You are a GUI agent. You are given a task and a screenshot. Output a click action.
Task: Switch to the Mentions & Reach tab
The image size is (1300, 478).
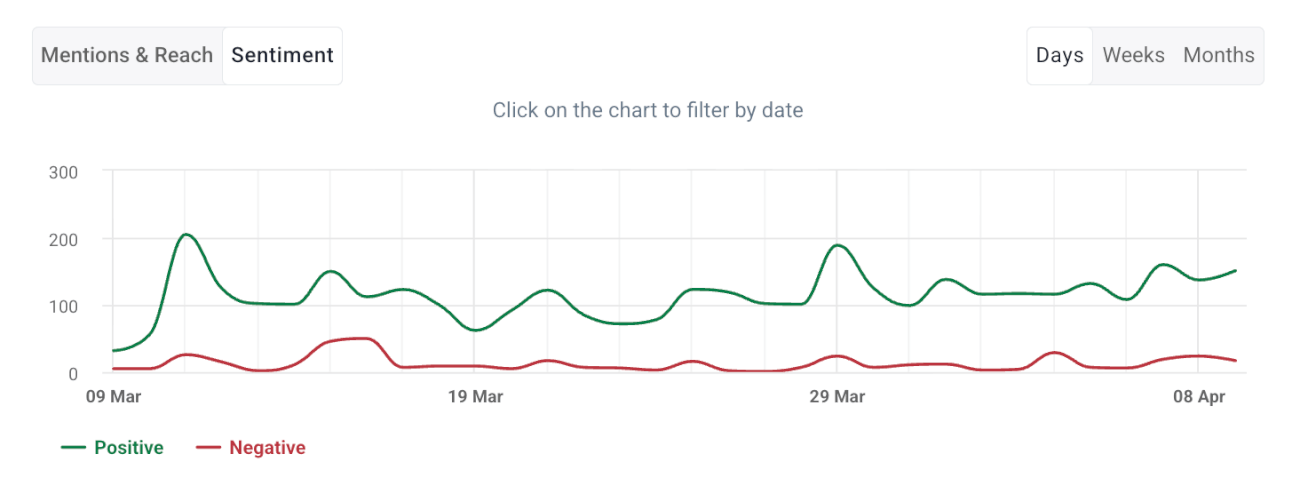(127, 55)
